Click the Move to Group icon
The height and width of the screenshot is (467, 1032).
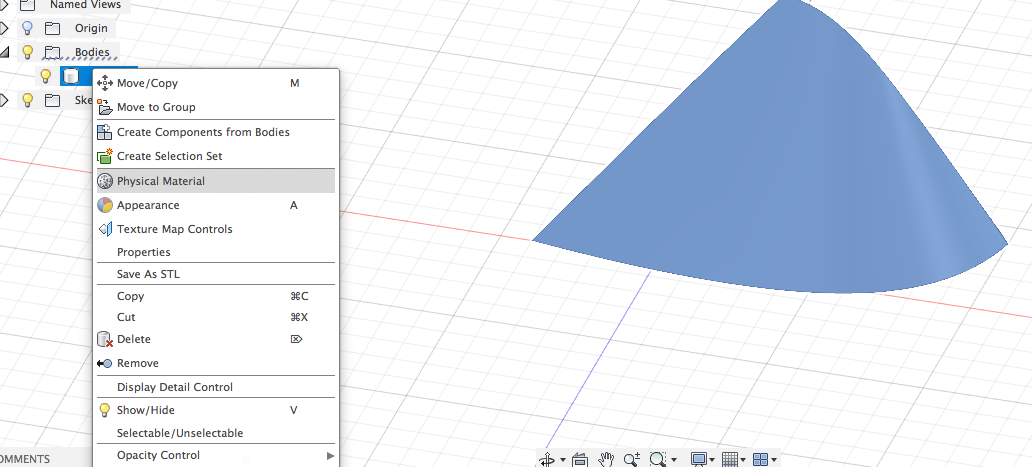coord(105,107)
